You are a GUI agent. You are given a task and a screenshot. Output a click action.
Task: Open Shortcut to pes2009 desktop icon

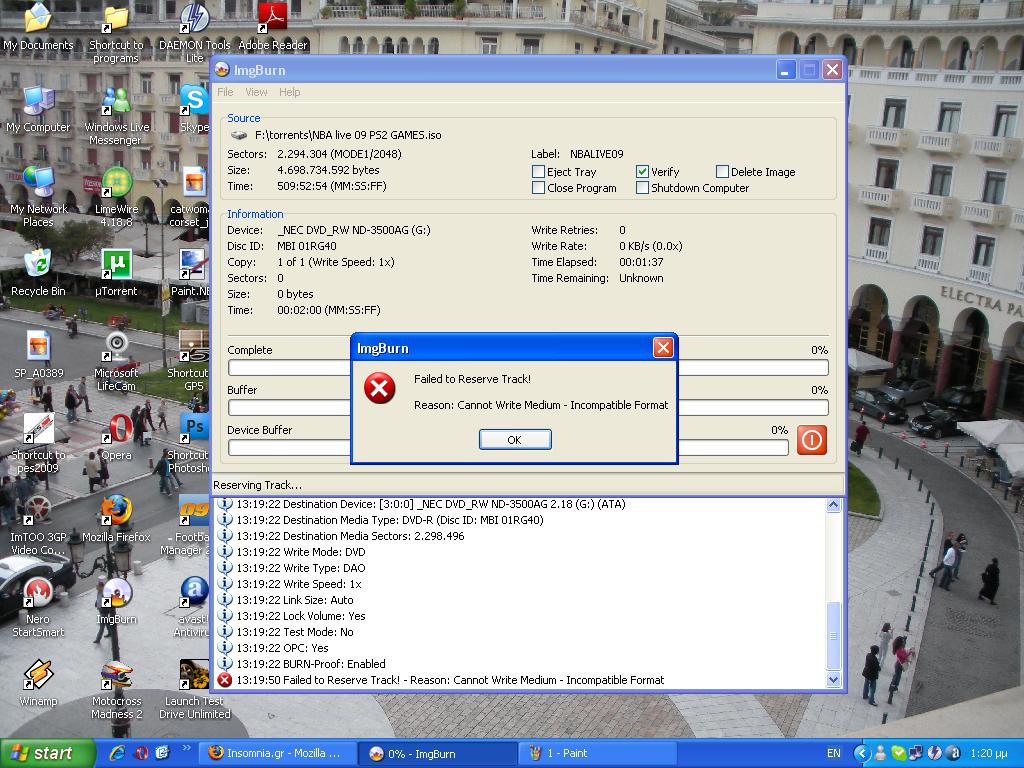pos(38,443)
